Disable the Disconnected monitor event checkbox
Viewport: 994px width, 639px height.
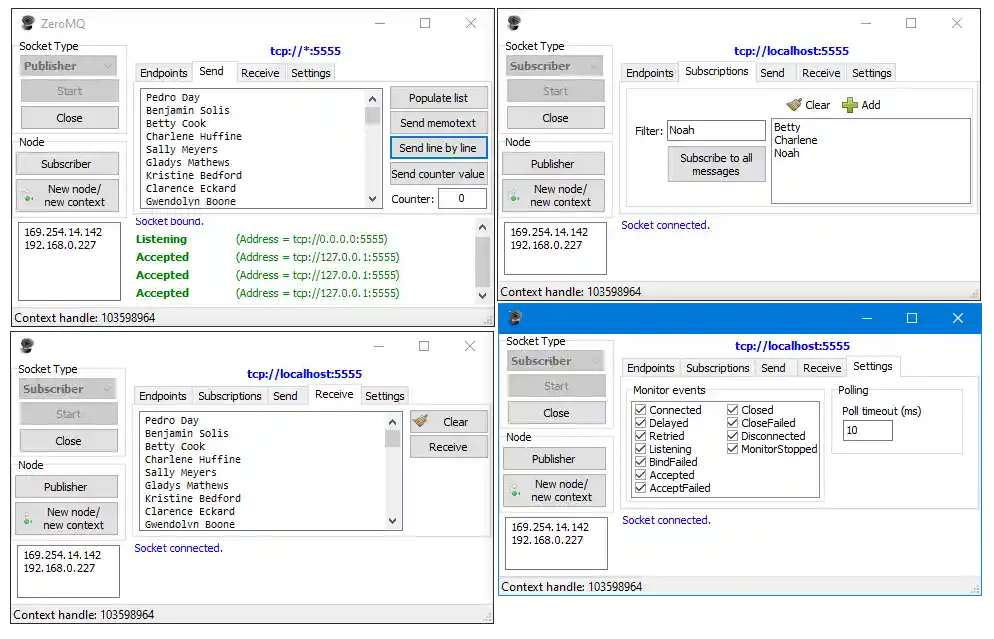point(733,436)
